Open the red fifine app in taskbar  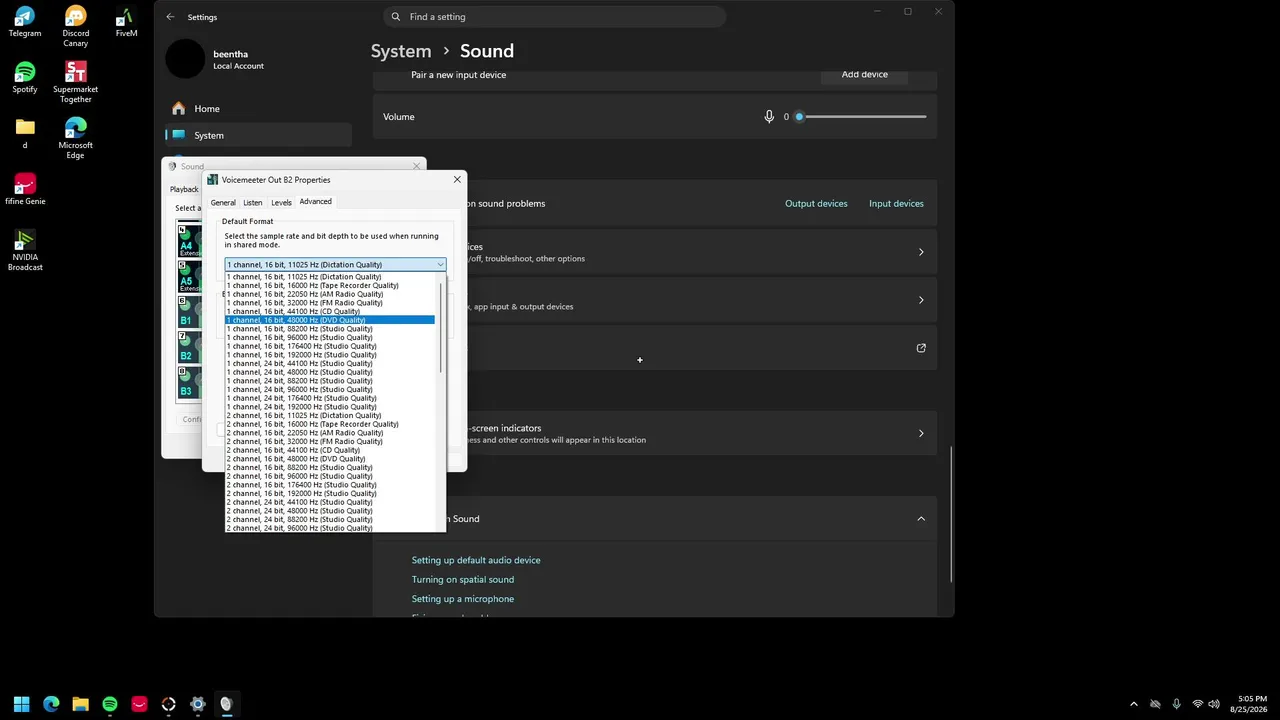(x=139, y=704)
